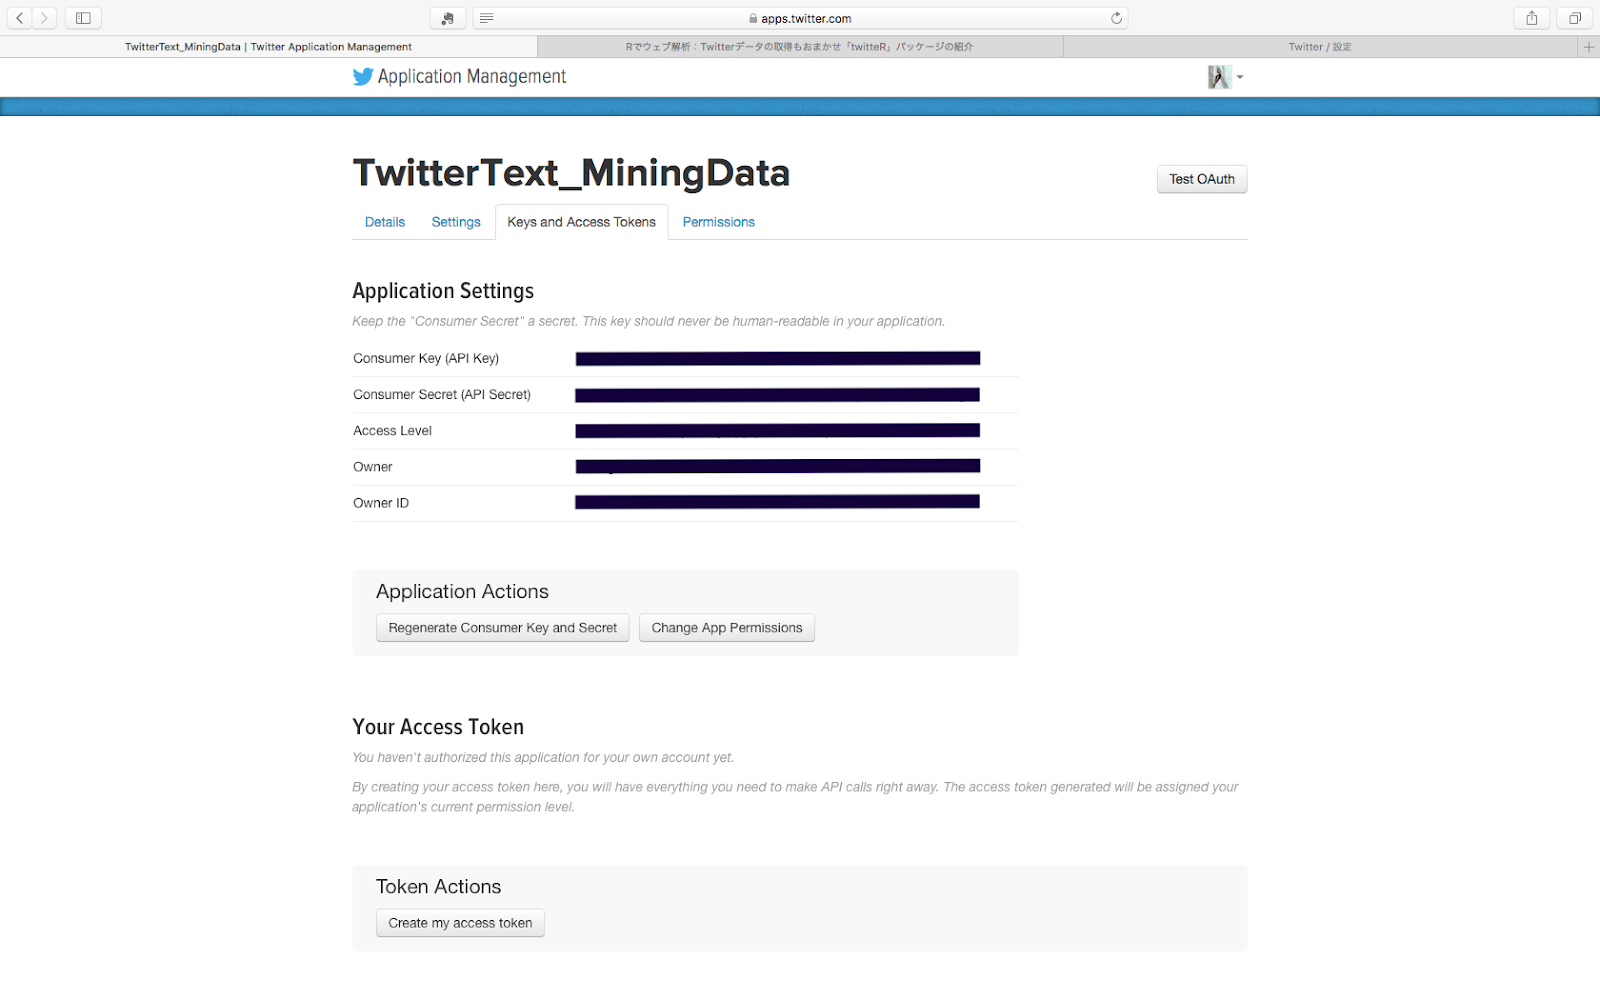Click Change App Permissions button
The width and height of the screenshot is (1600, 1000).
point(727,628)
